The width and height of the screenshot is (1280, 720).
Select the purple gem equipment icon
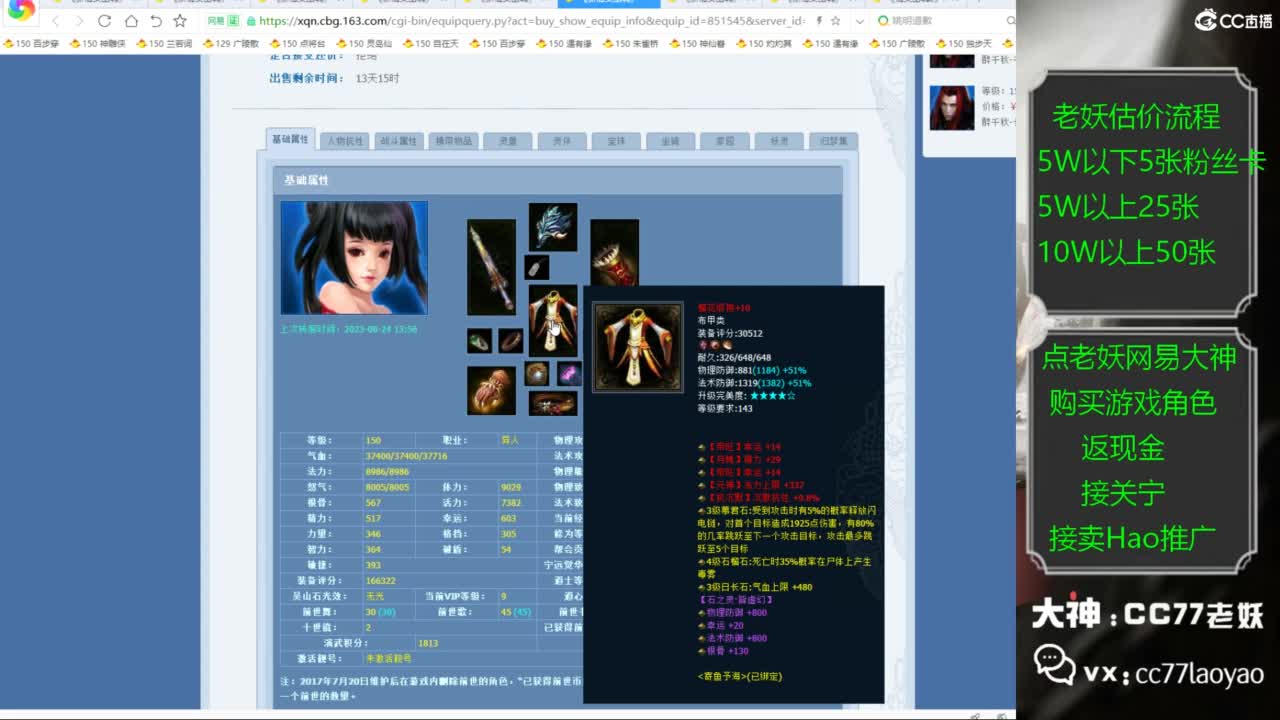point(569,374)
